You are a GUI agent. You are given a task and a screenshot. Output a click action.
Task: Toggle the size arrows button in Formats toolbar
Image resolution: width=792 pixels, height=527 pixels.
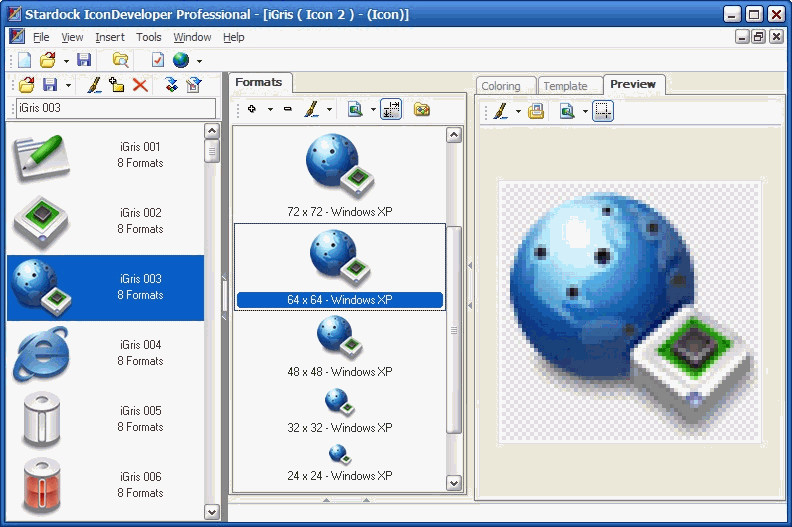click(x=391, y=109)
